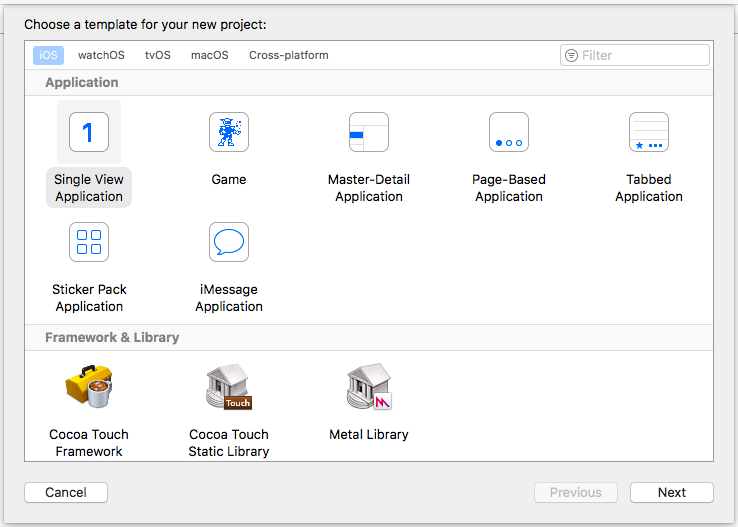Select the Sticker Pack Application icon

point(89,242)
